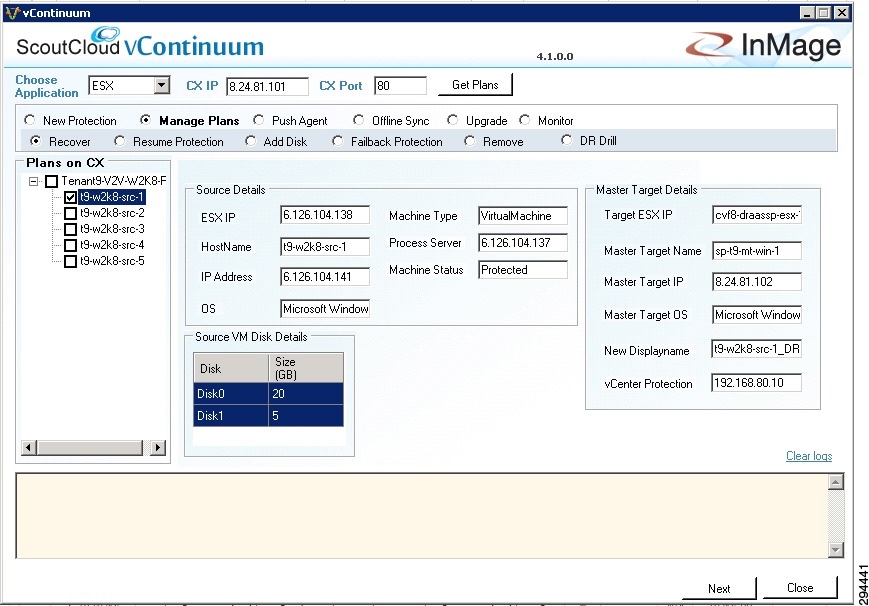Click the source ESX IP field
Viewport: 869px width, 606px height.
point(325,215)
